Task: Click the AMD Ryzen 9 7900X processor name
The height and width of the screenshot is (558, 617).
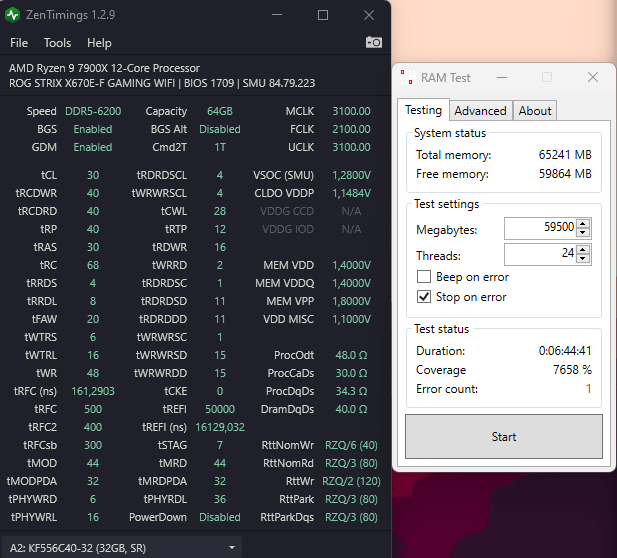Action: click(104, 68)
